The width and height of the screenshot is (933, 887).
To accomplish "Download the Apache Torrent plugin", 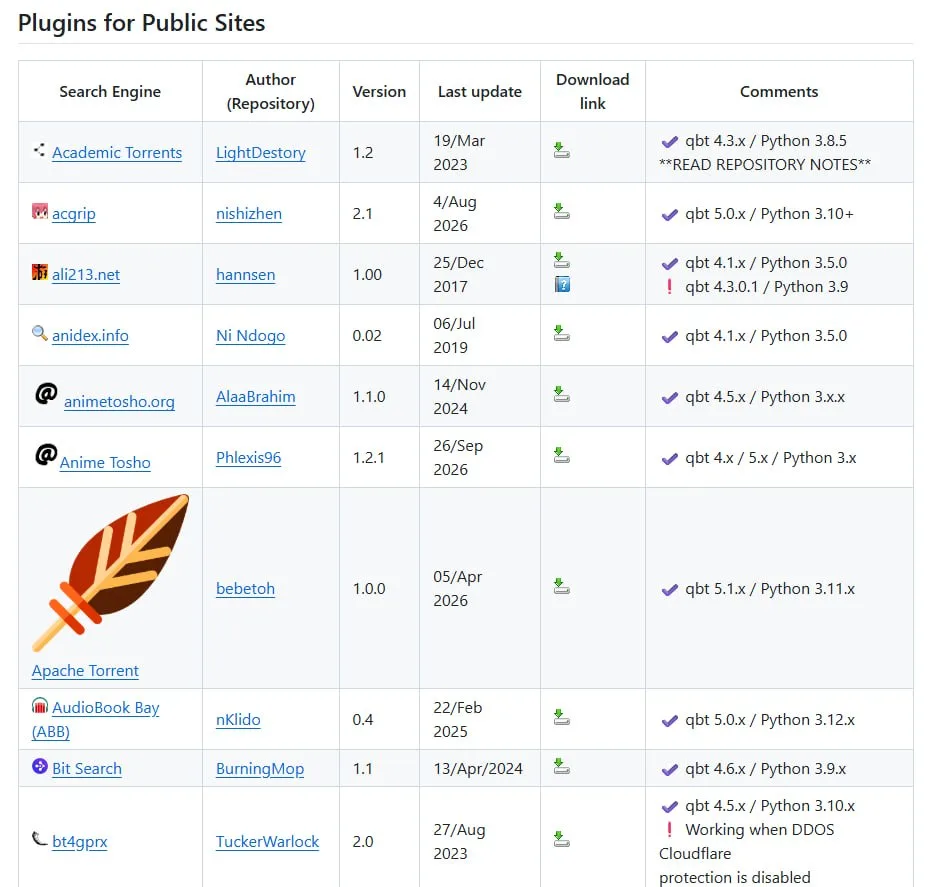I will 561,586.
